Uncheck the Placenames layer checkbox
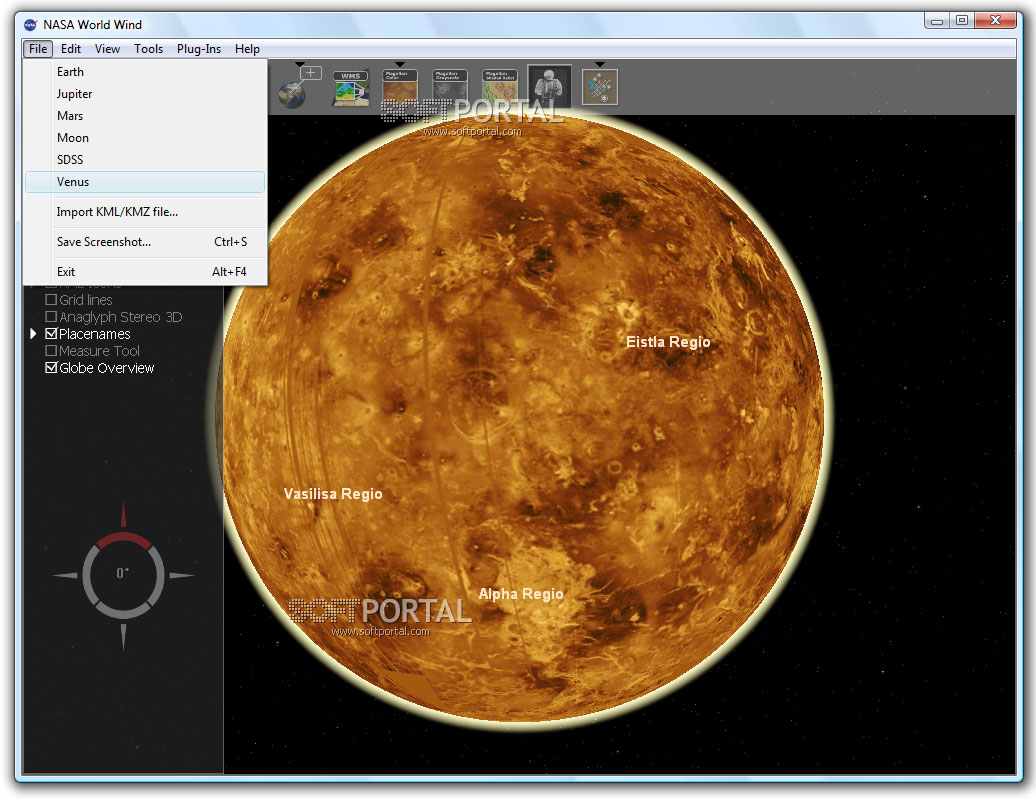 pyautogui.click(x=52, y=334)
